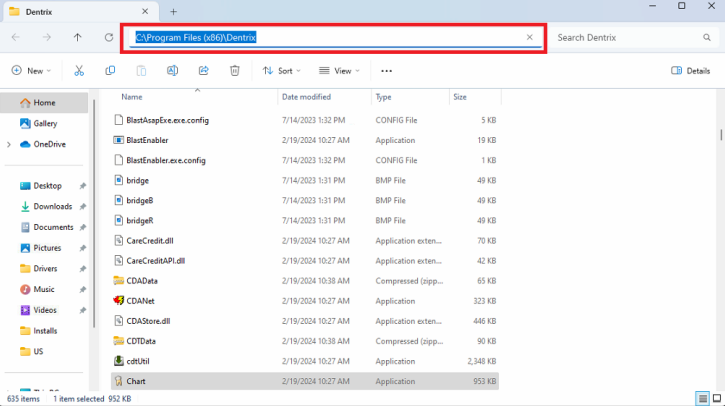Go up one folder level arrow
This screenshot has height=406, width=725.
tap(77, 37)
